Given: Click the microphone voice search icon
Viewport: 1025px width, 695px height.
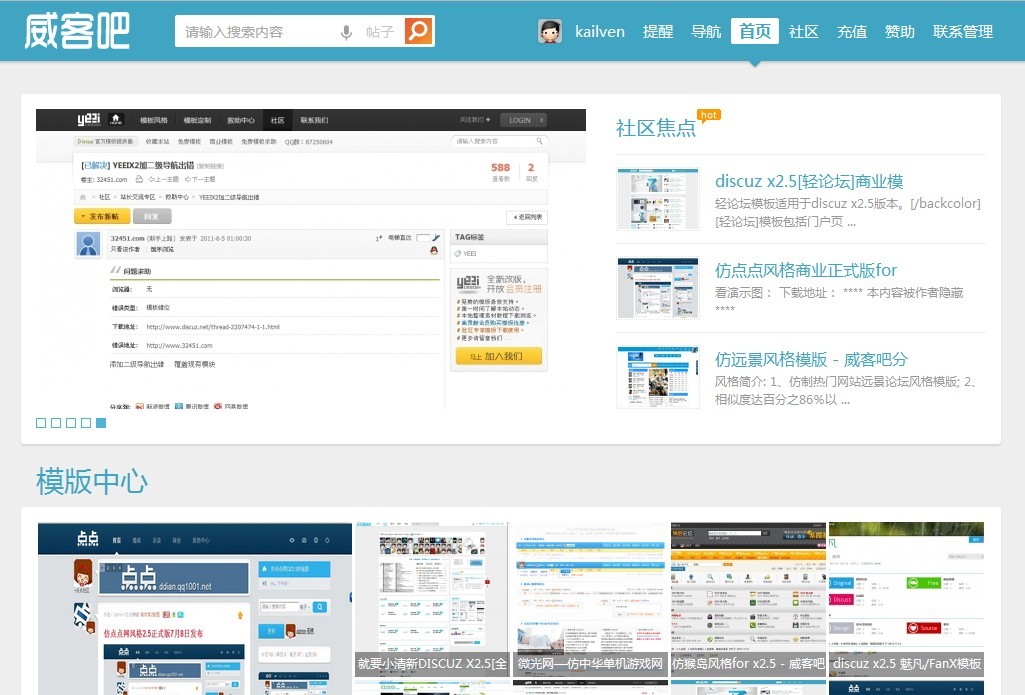Looking at the screenshot, I should [x=346, y=32].
